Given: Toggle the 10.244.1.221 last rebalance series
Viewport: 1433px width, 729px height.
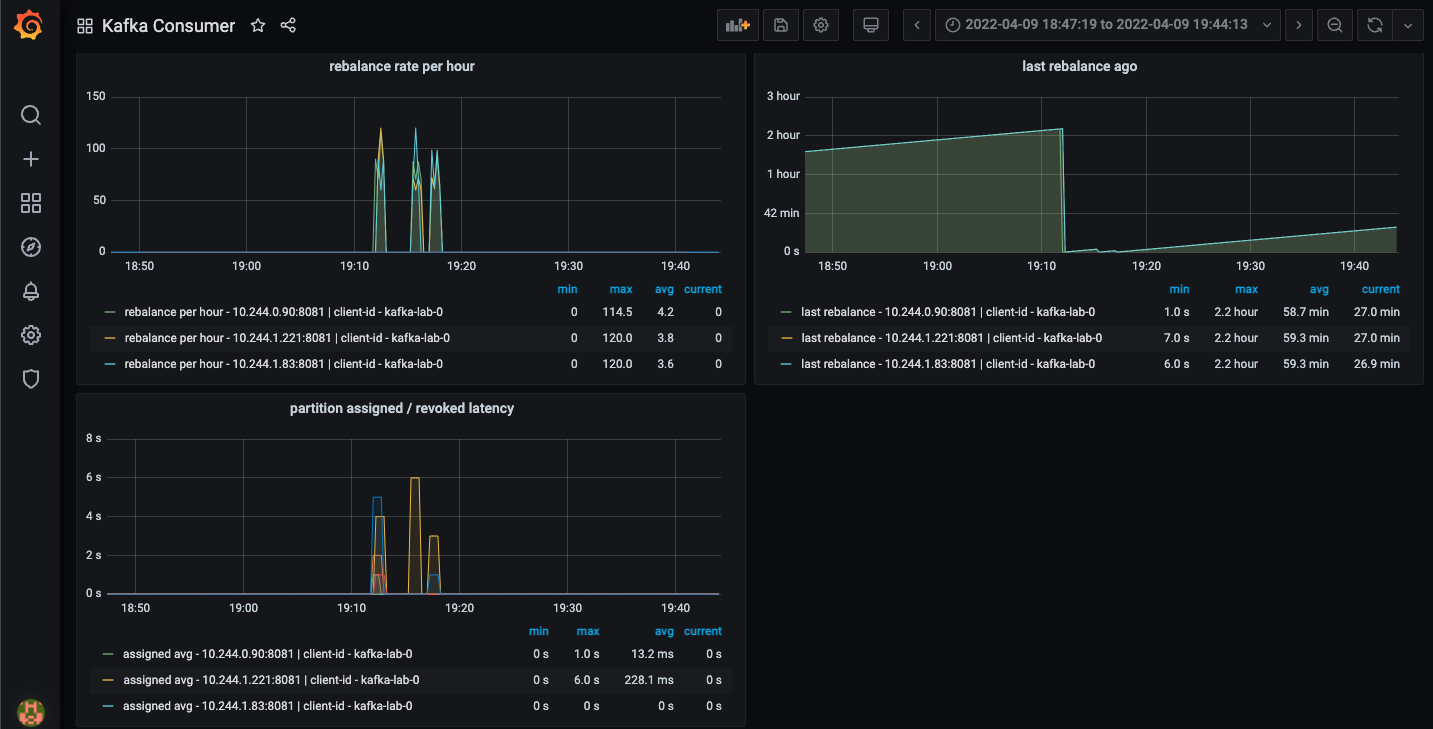Looking at the screenshot, I should (951, 338).
